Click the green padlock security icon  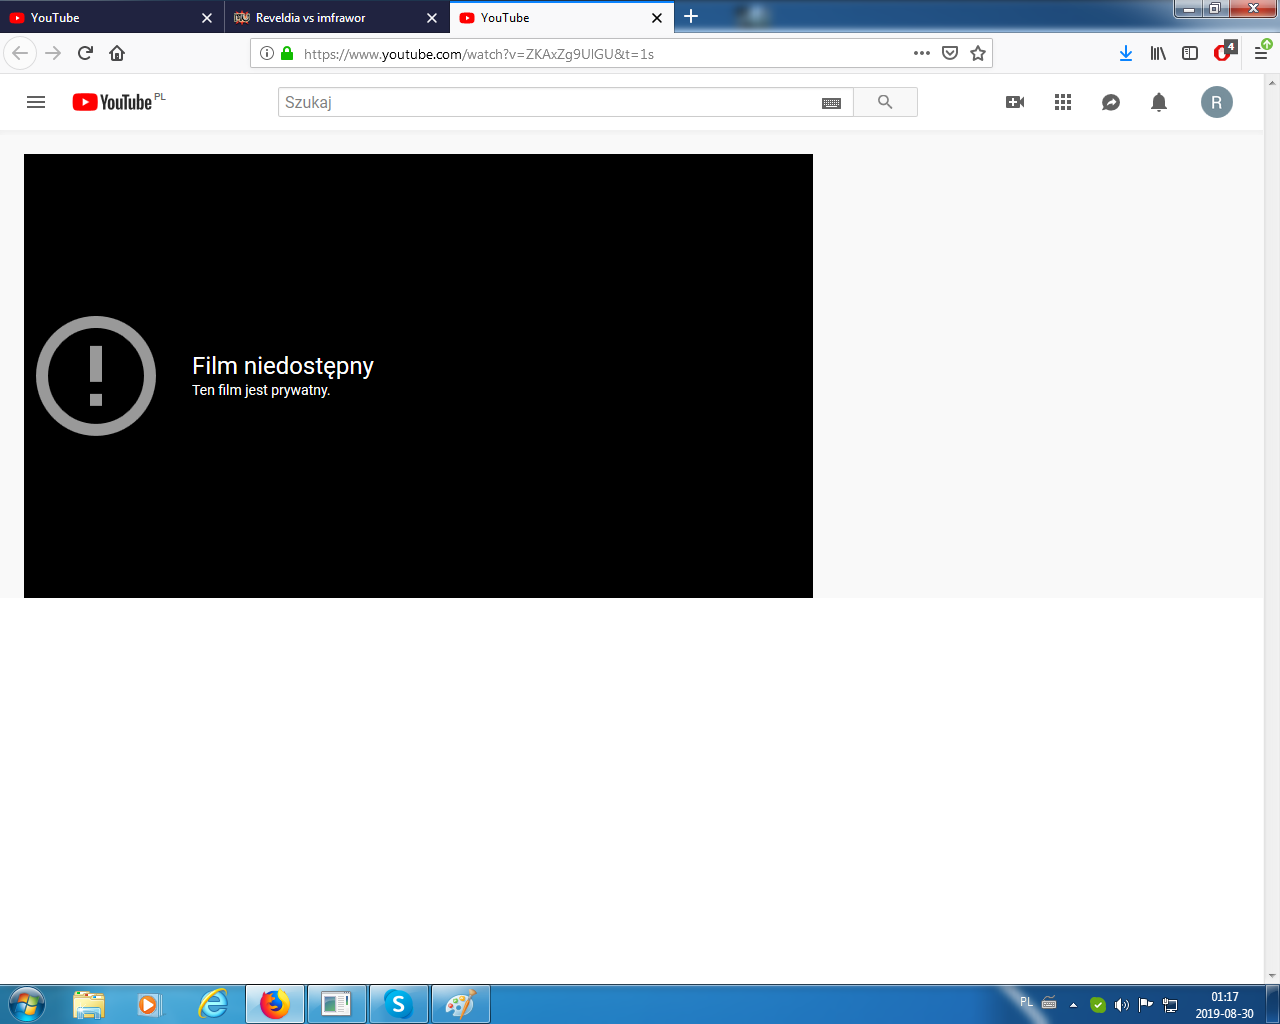pos(287,54)
